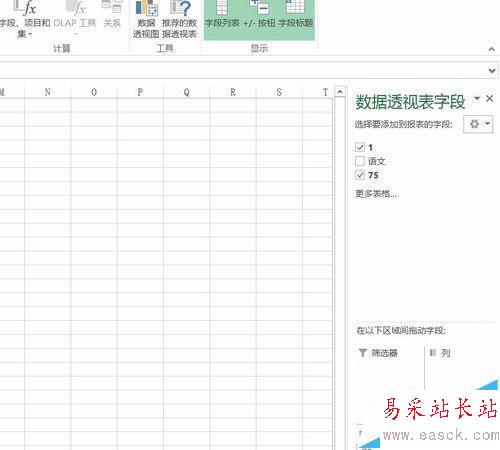Click 在以下区域间拖动字段 label
This screenshot has width=500, height=450.
point(401,331)
